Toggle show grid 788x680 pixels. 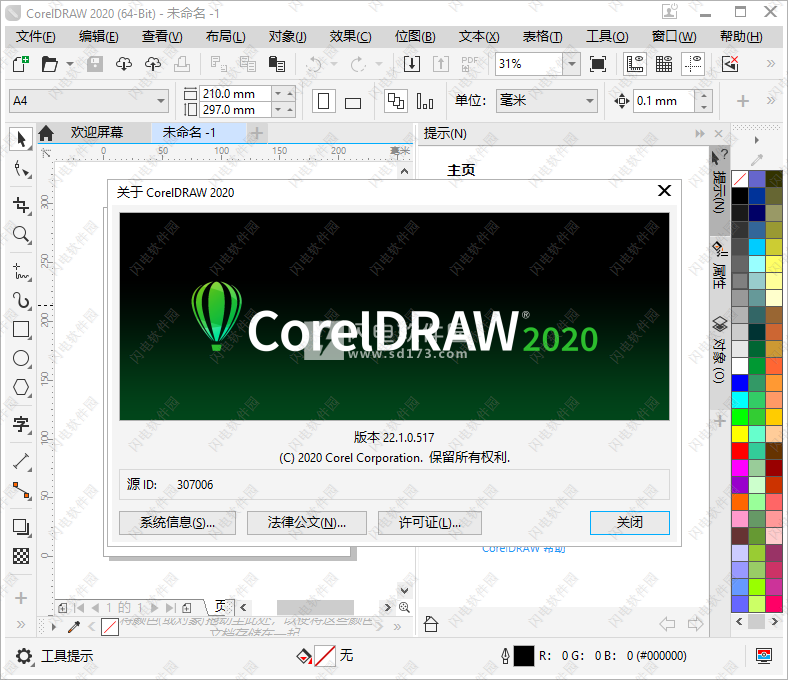coord(664,64)
